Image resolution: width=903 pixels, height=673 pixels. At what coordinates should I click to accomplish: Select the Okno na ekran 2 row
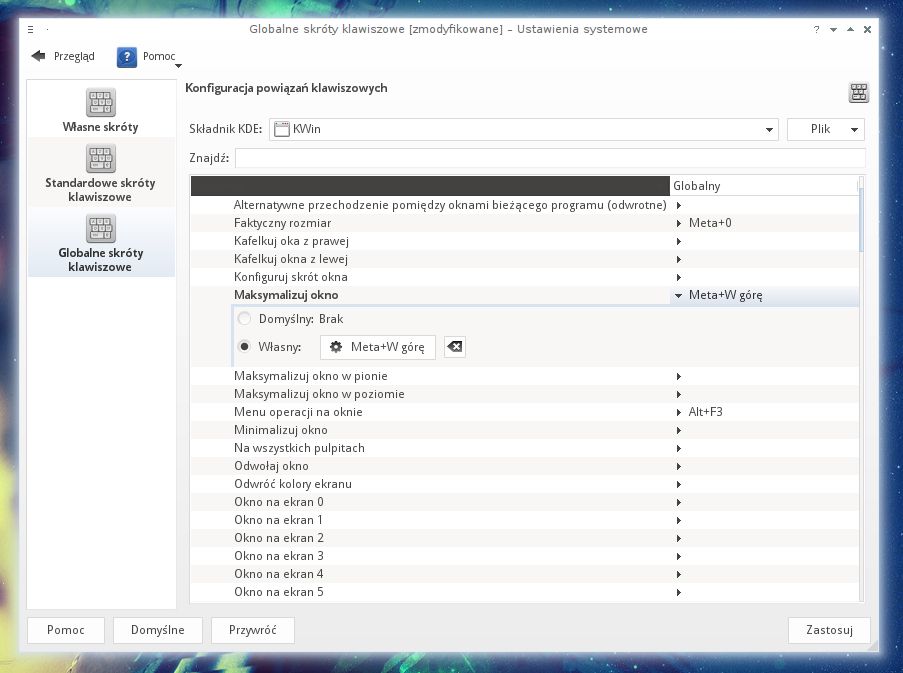point(525,538)
